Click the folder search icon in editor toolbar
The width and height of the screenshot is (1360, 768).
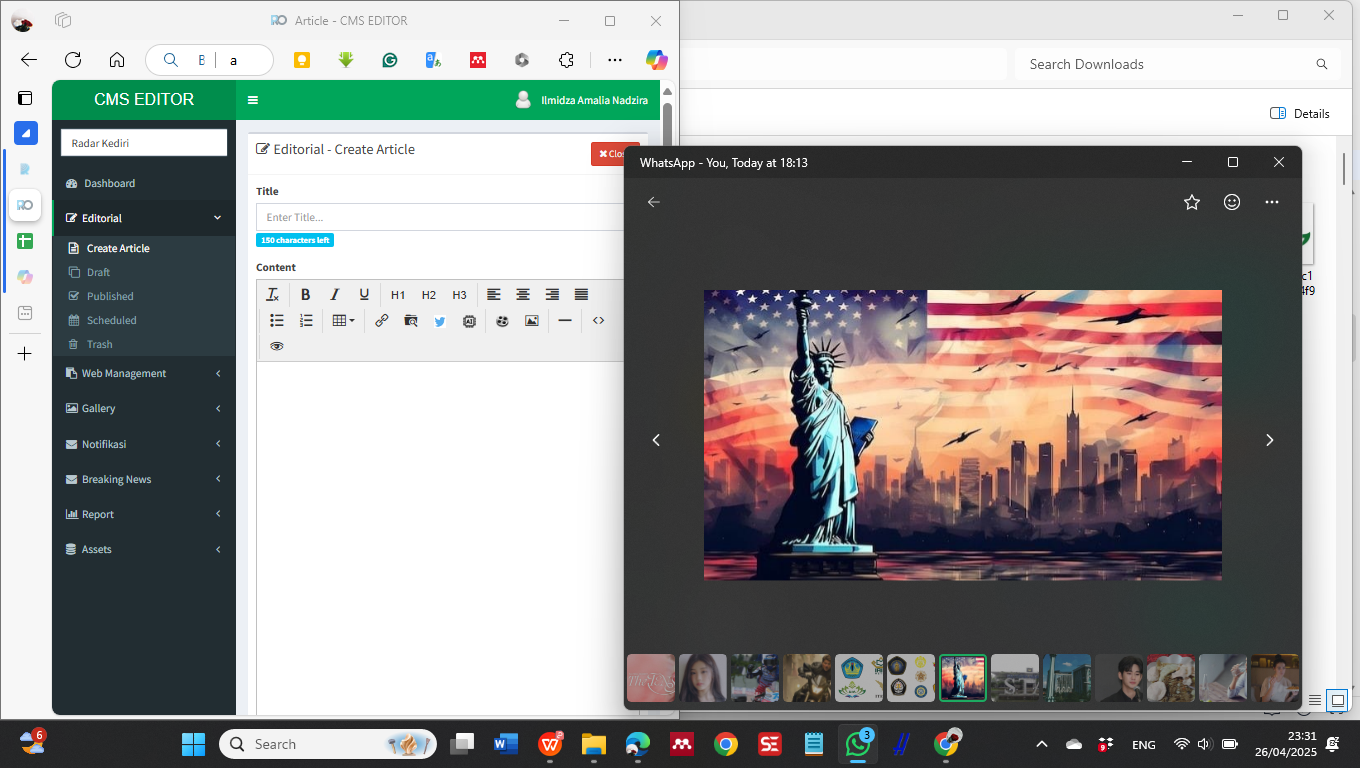[x=411, y=321]
